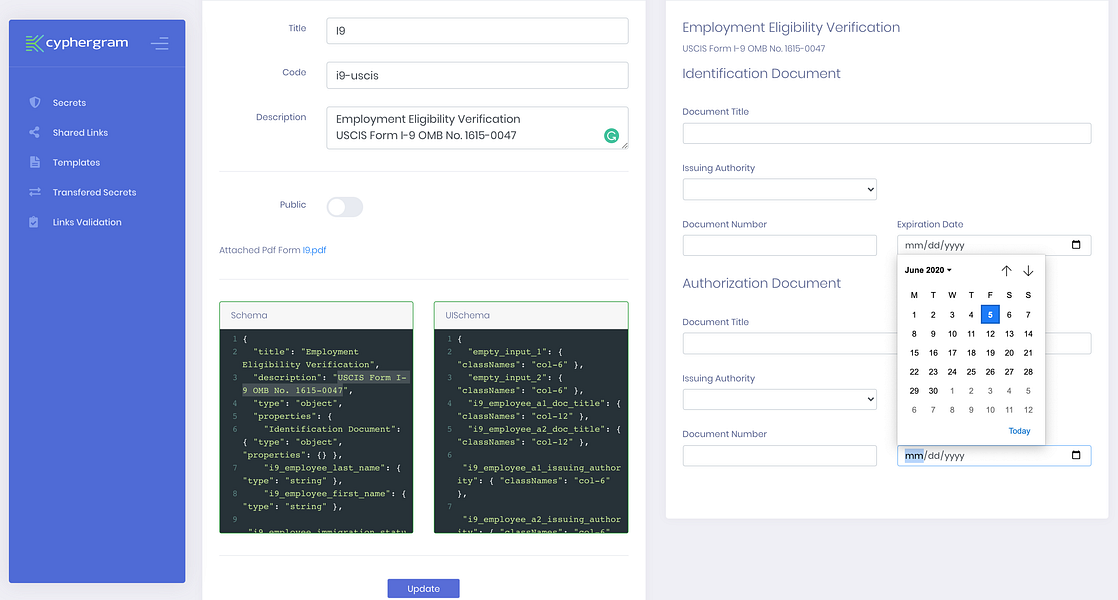Viewport: 1118px width, 600px height.
Task: Collapse sidebar with hamburger menu icon
Action: click(160, 43)
